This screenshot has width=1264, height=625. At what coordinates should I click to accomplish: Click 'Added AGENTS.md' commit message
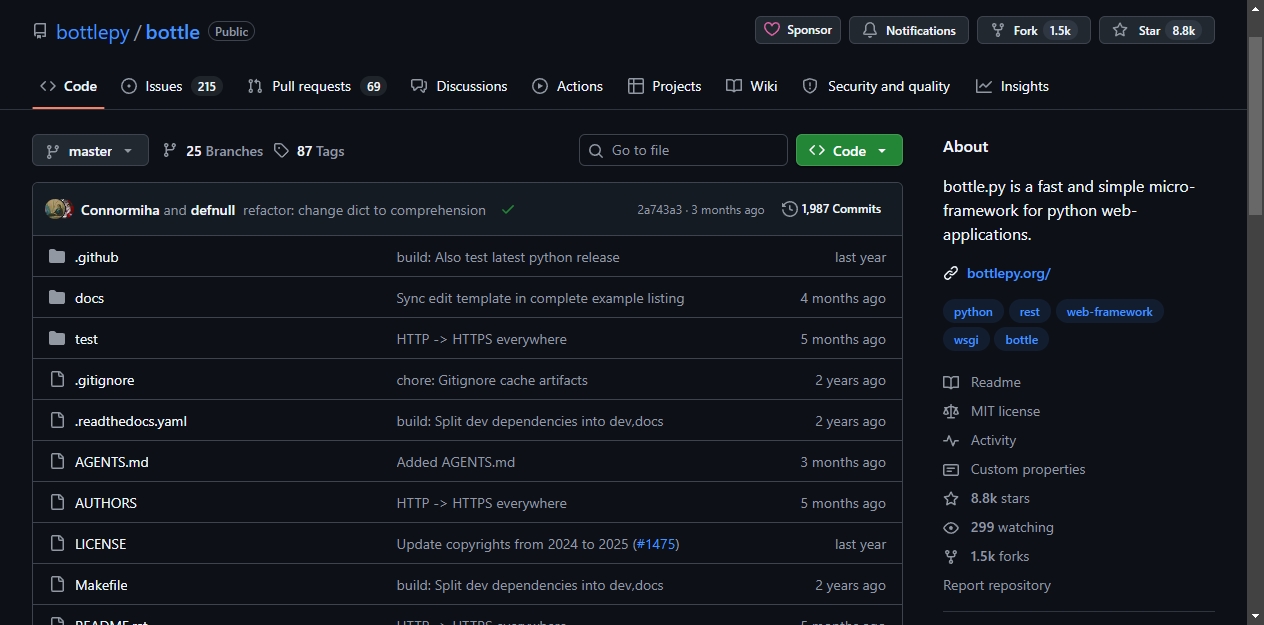coord(456,462)
